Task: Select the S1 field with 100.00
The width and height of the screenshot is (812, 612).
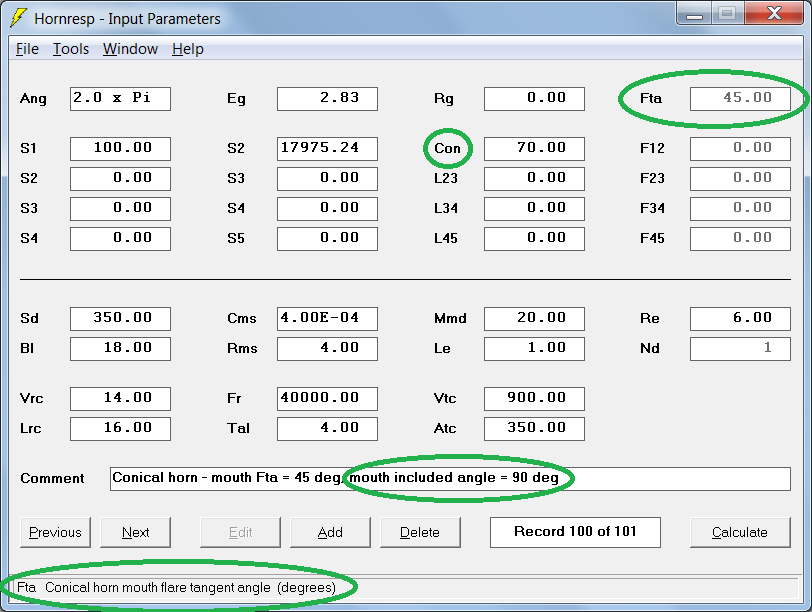Action: pos(120,149)
